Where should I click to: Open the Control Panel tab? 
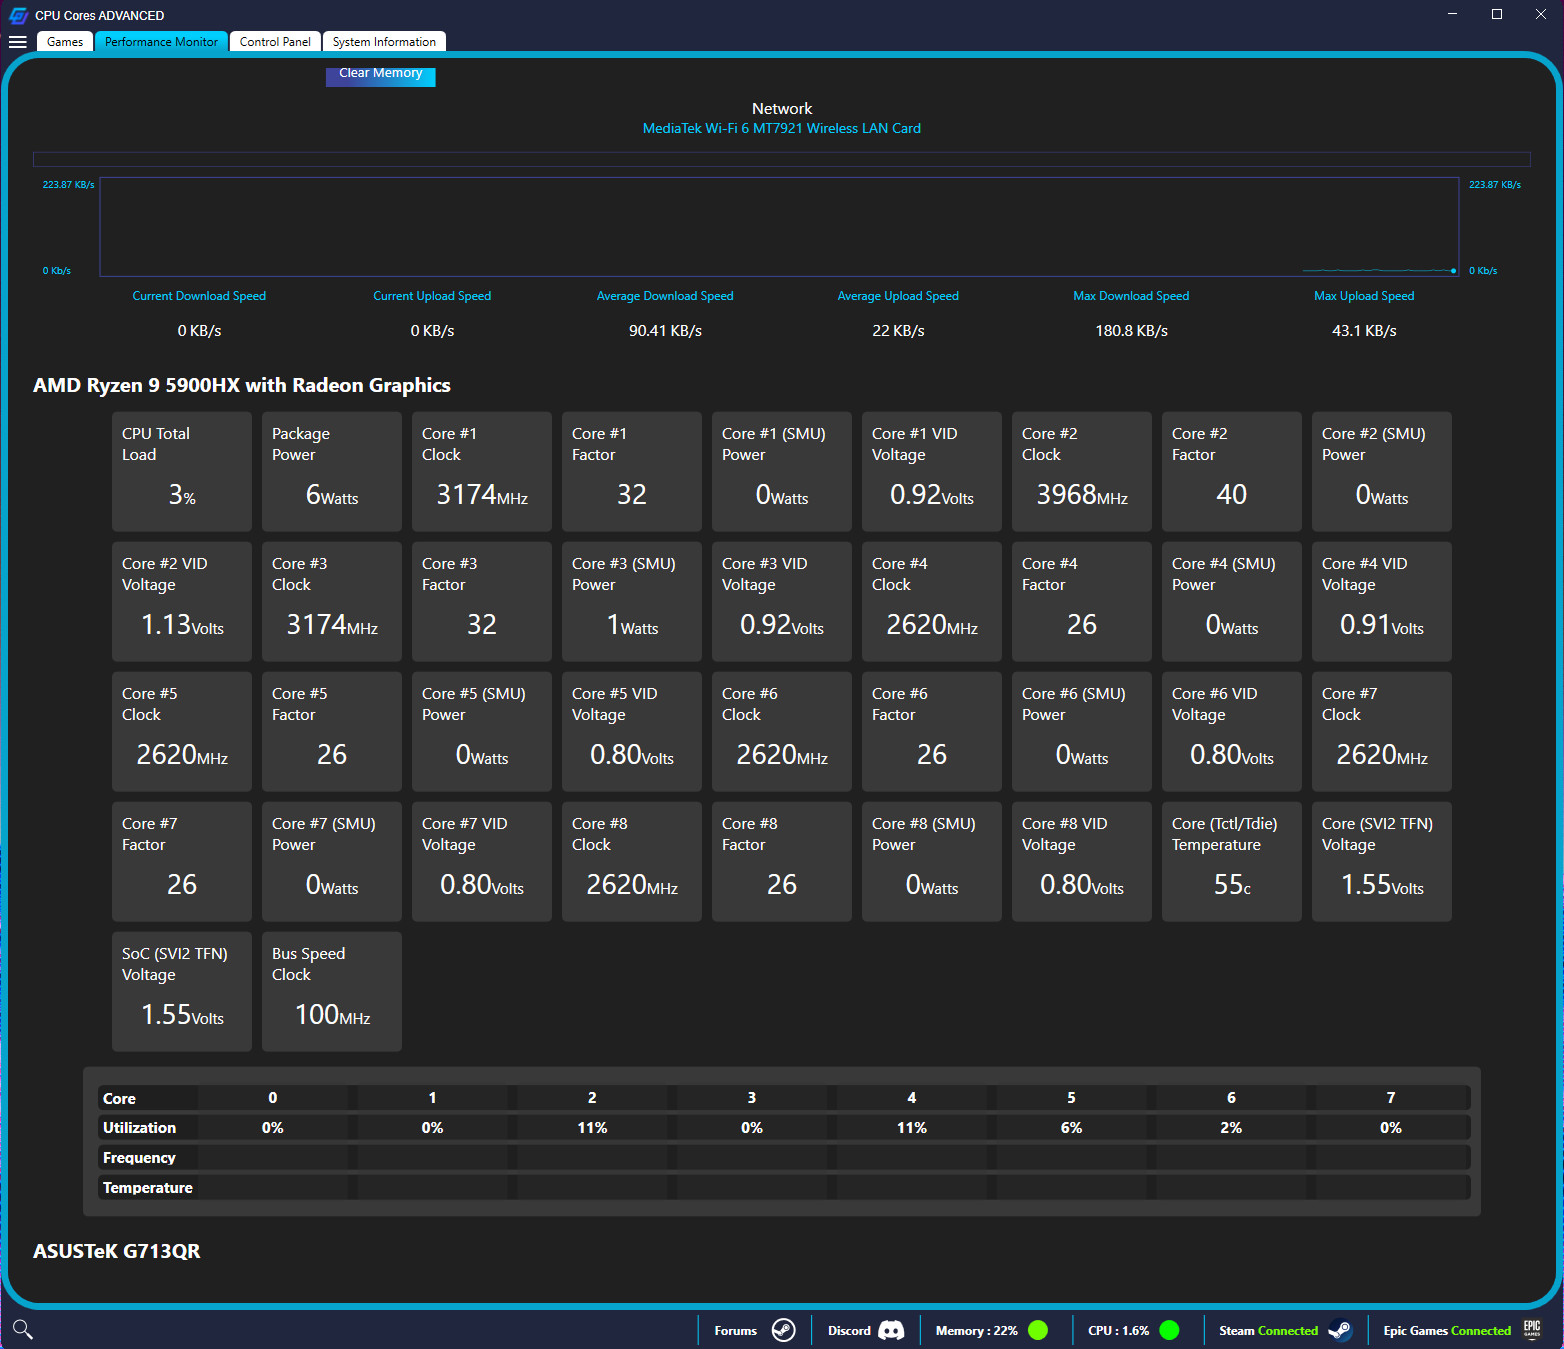point(274,41)
